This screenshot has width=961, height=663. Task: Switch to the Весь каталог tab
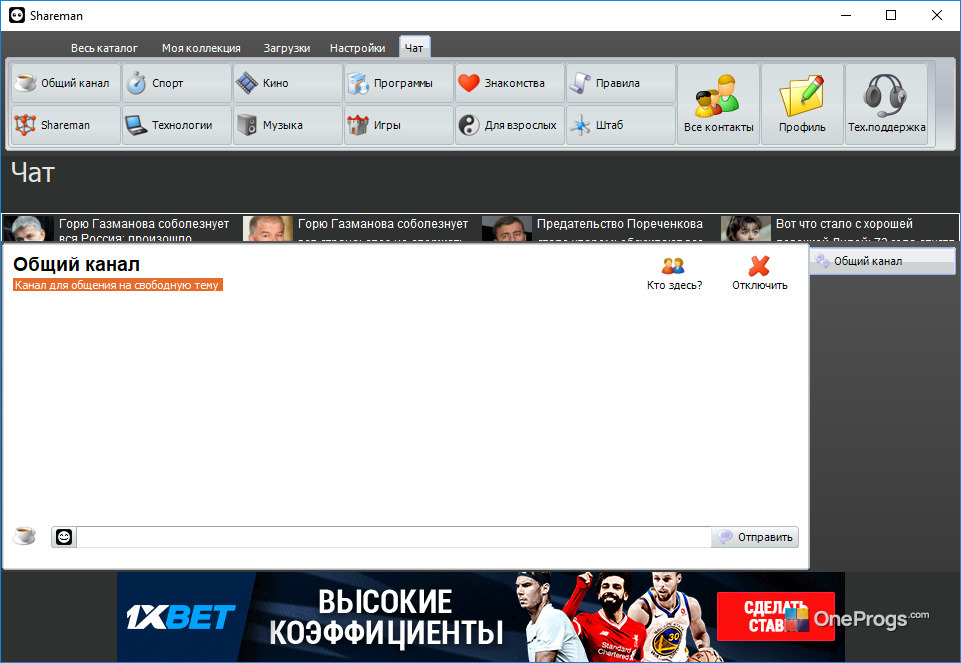(104, 48)
